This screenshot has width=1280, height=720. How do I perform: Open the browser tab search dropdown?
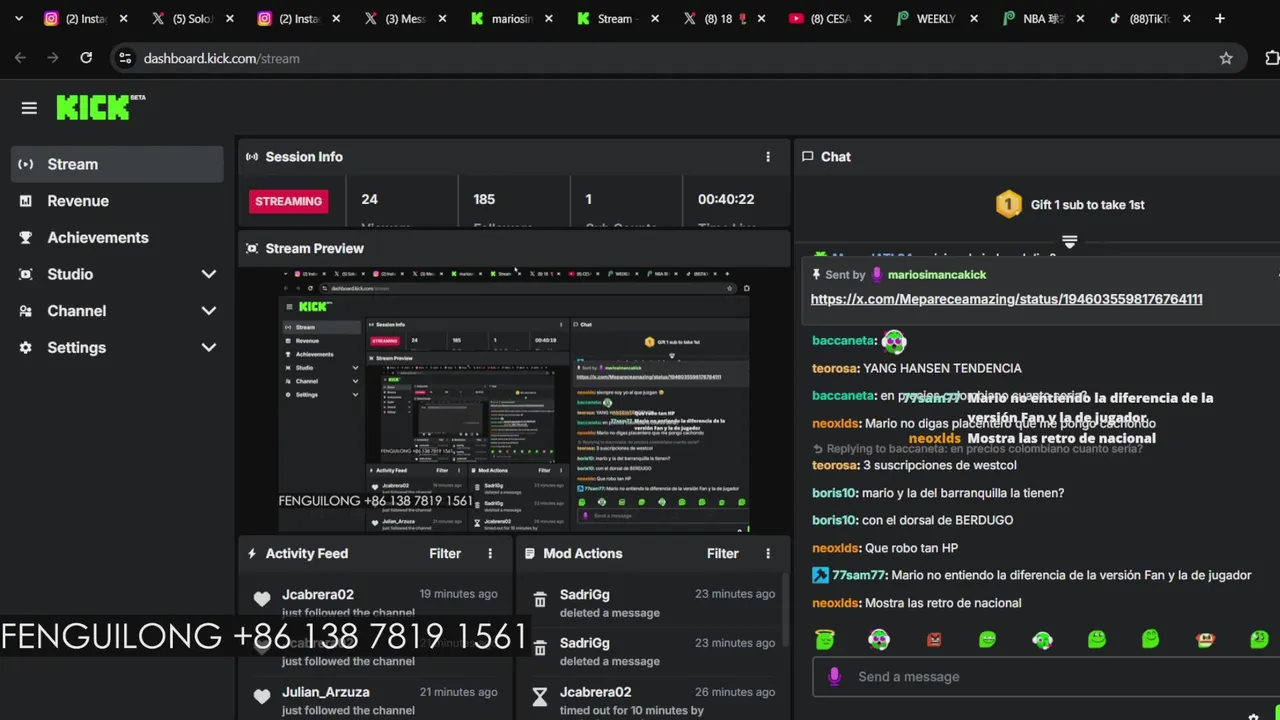(17, 18)
